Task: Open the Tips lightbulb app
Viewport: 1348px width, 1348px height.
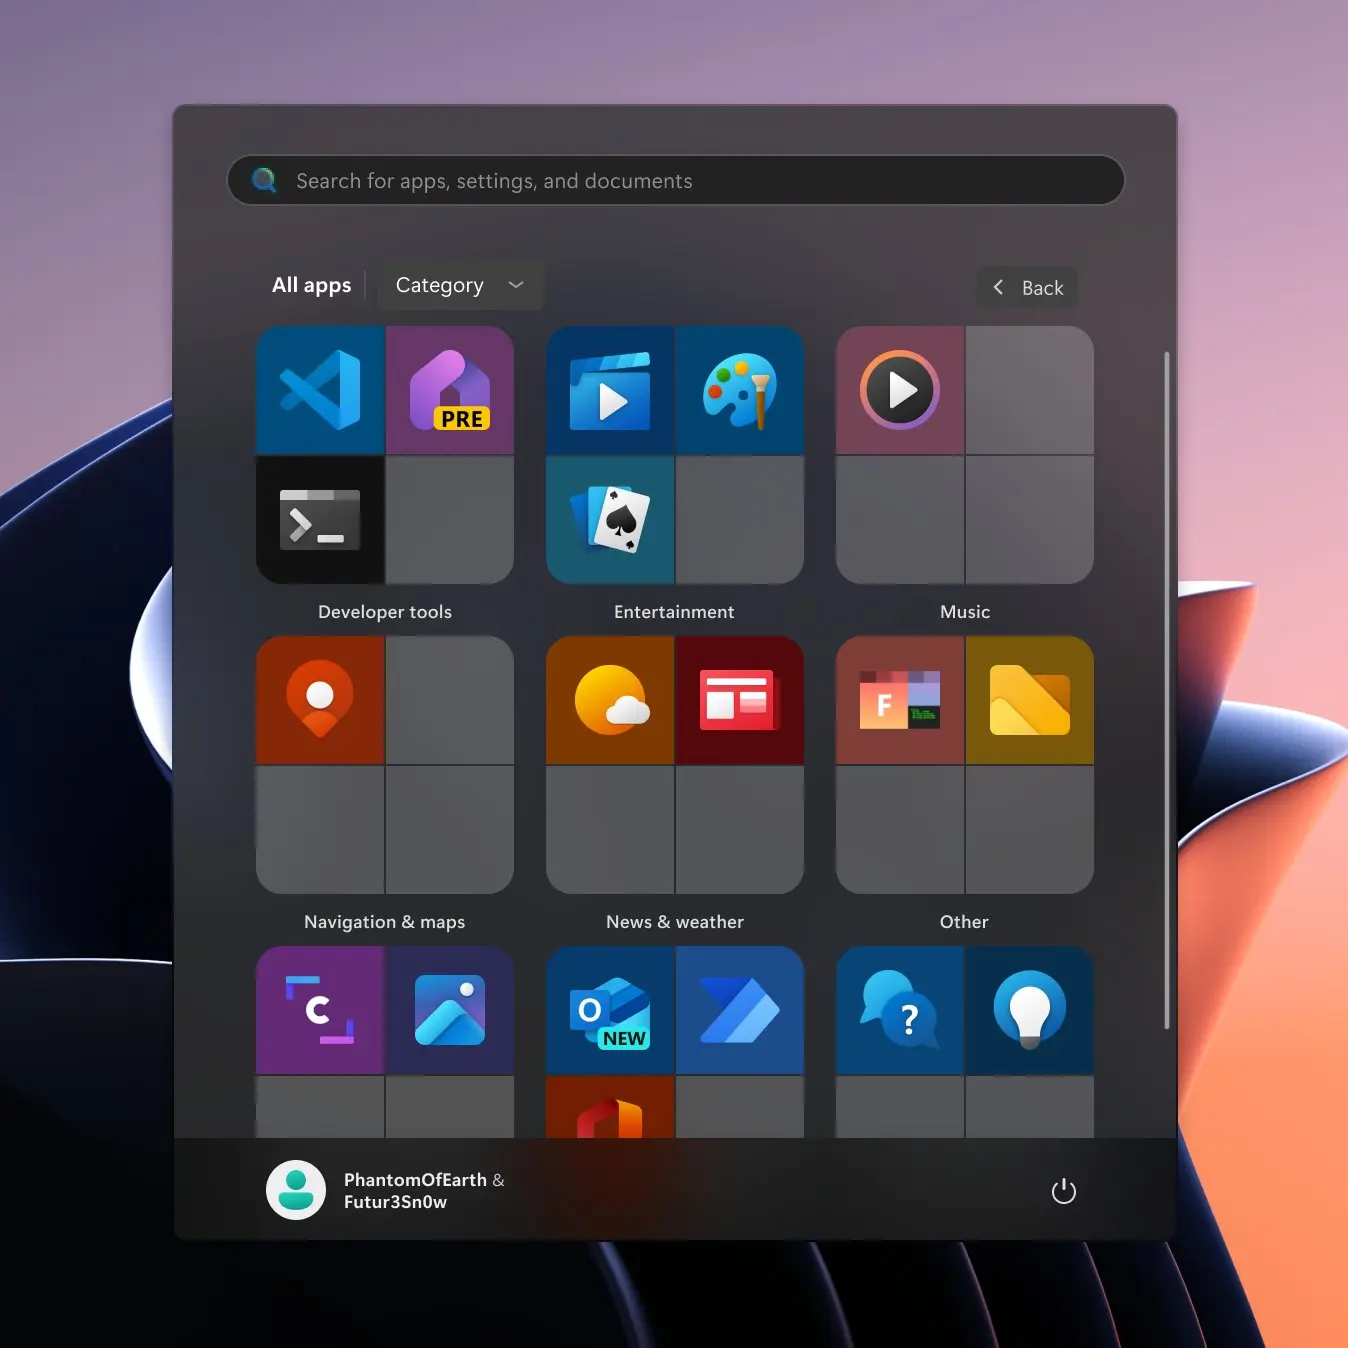Action: 1030,1010
